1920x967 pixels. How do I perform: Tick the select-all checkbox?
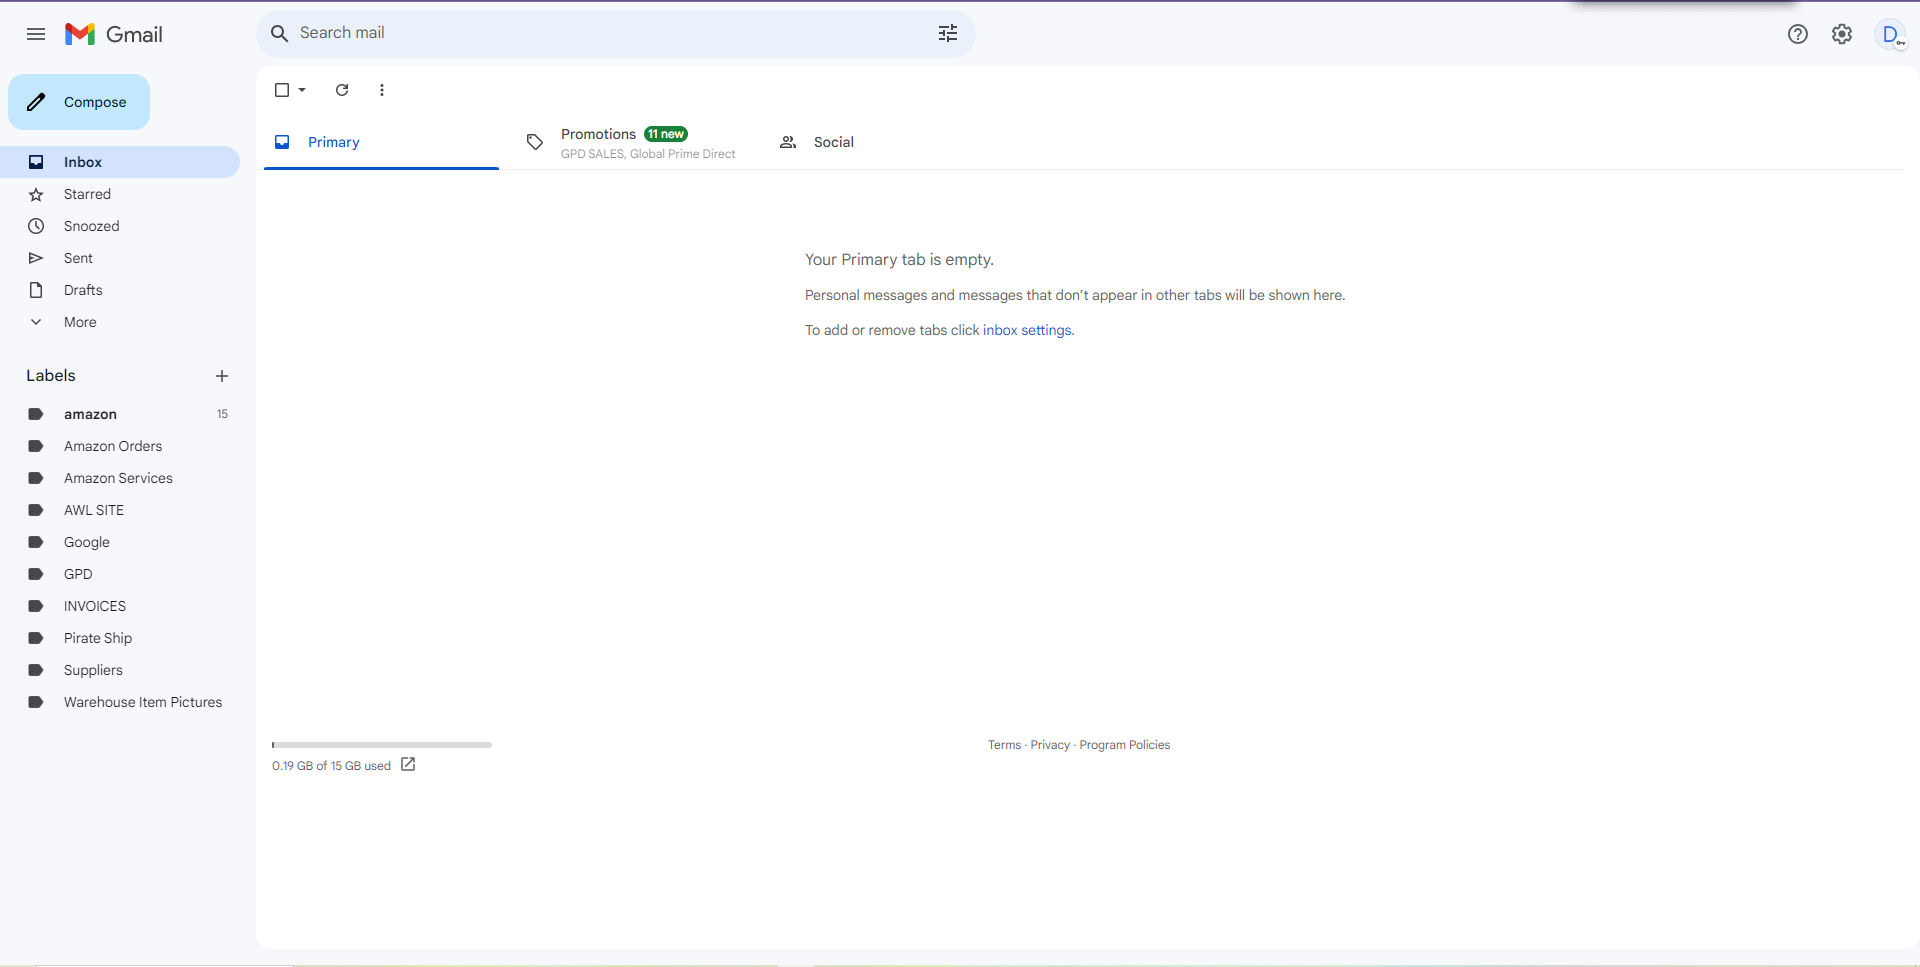pyautogui.click(x=282, y=90)
